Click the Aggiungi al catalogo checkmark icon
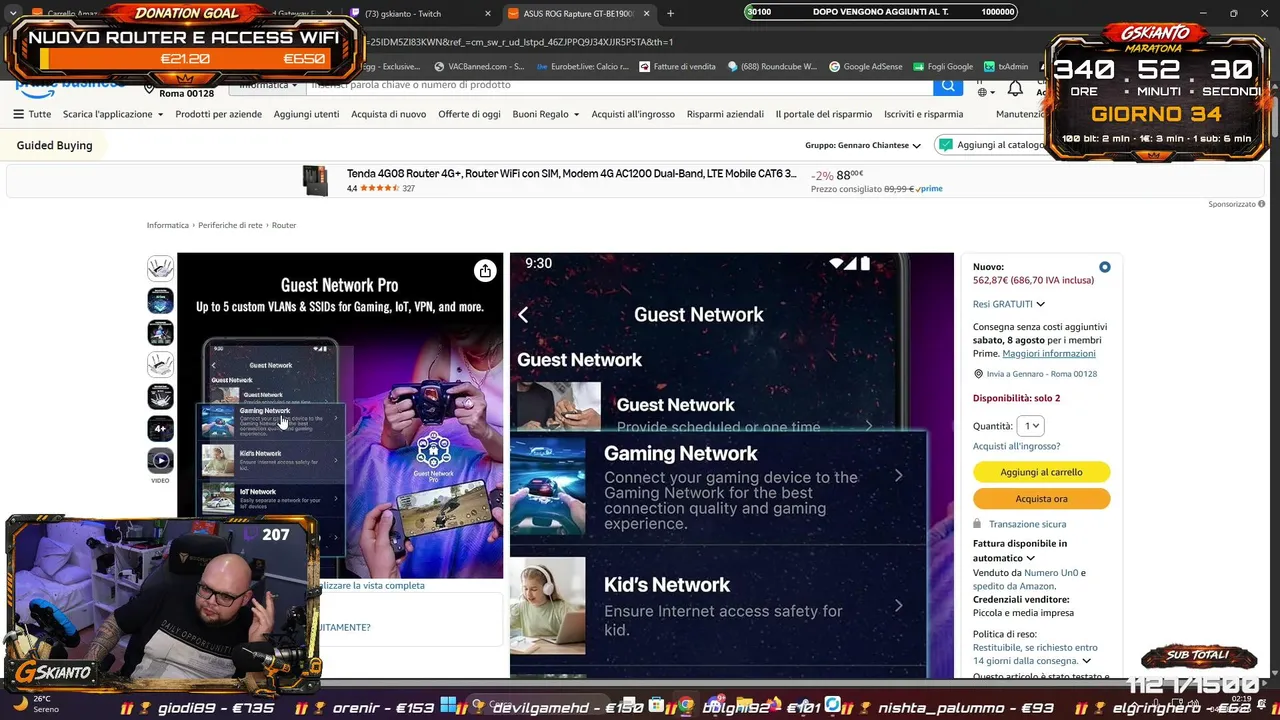Viewport: 1280px width, 720px height. tap(945, 145)
